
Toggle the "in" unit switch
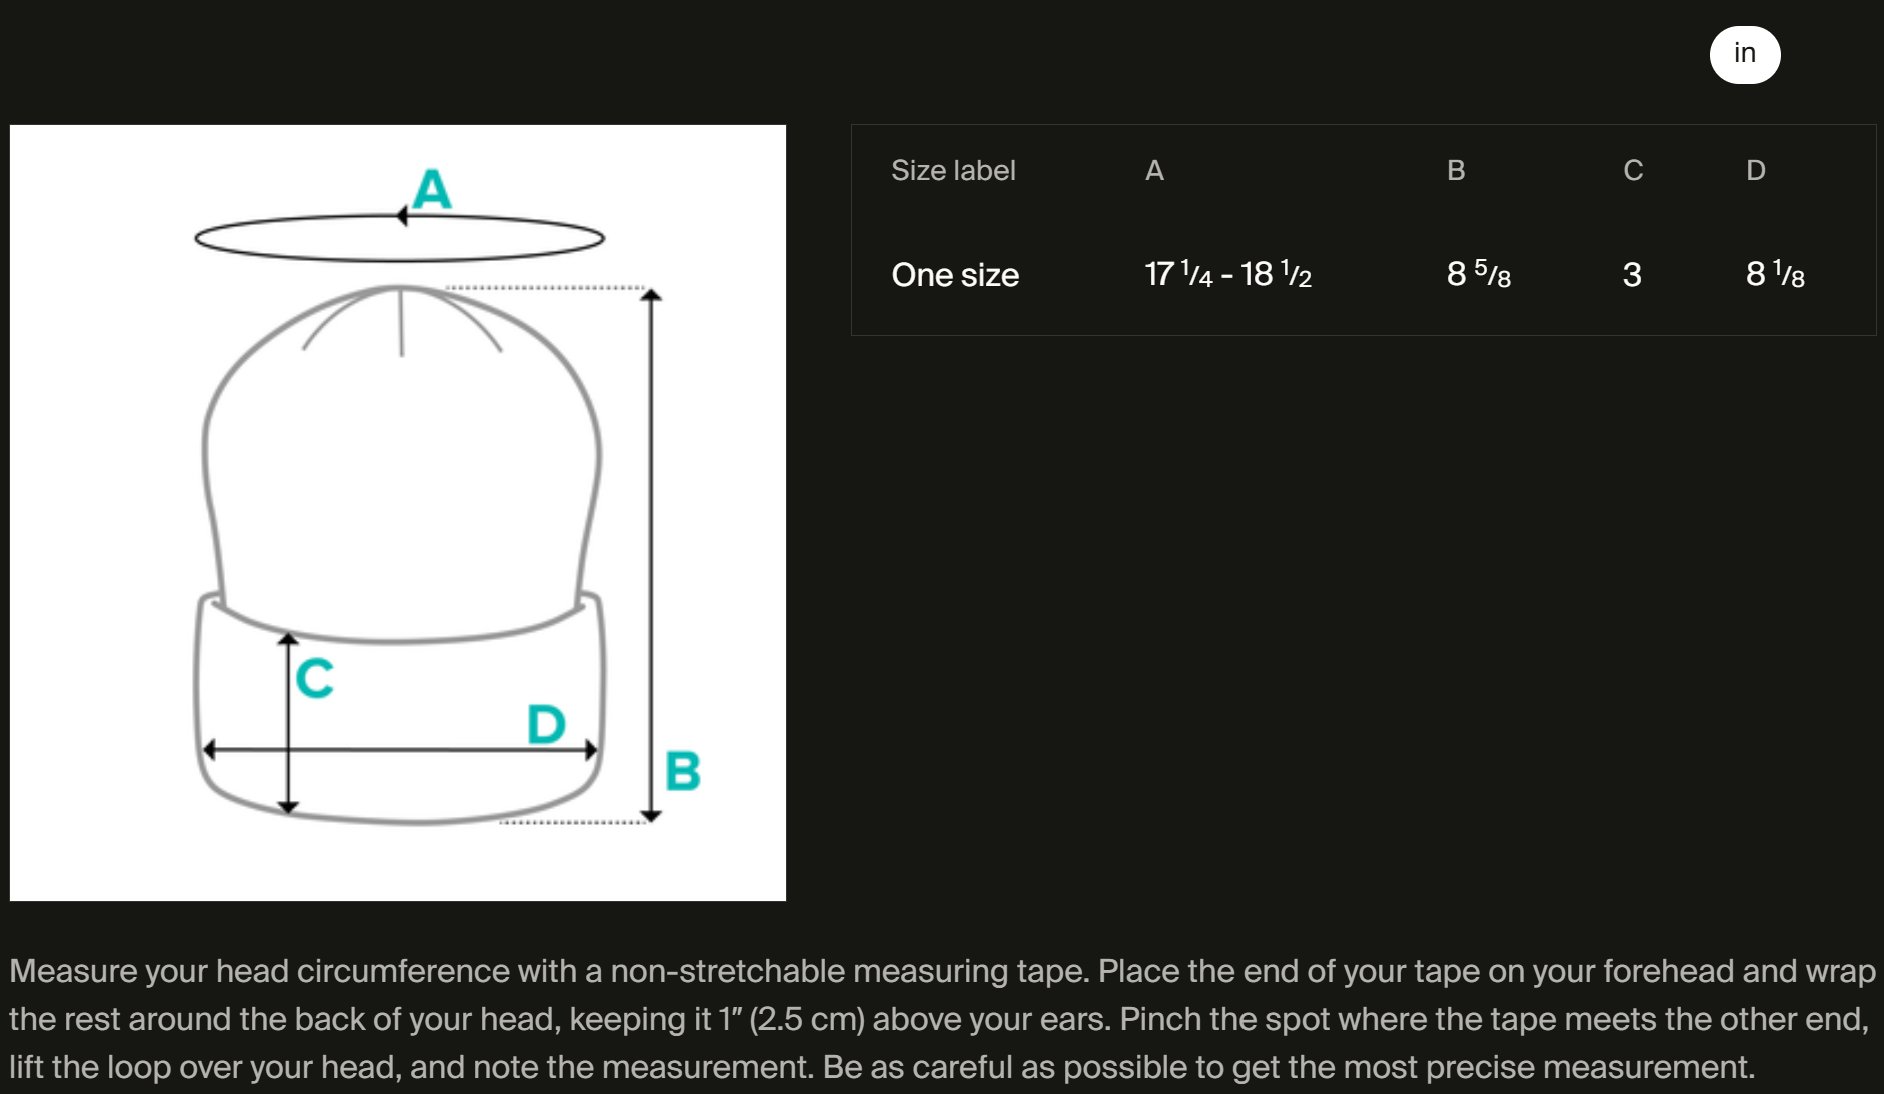pyautogui.click(x=1744, y=54)
